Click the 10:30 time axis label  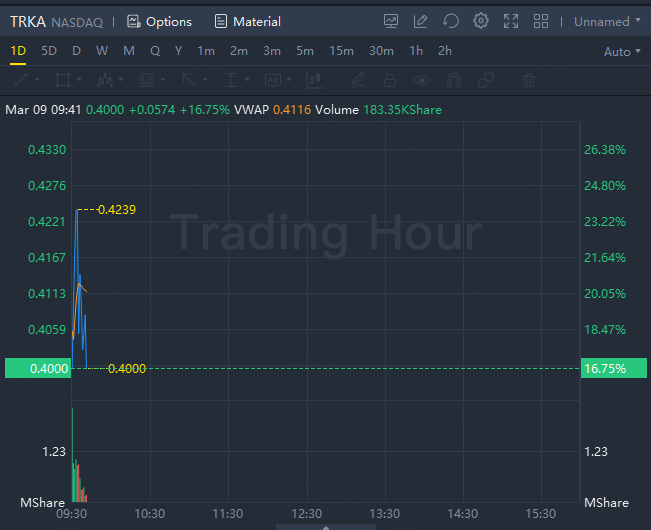coord(149,514)
